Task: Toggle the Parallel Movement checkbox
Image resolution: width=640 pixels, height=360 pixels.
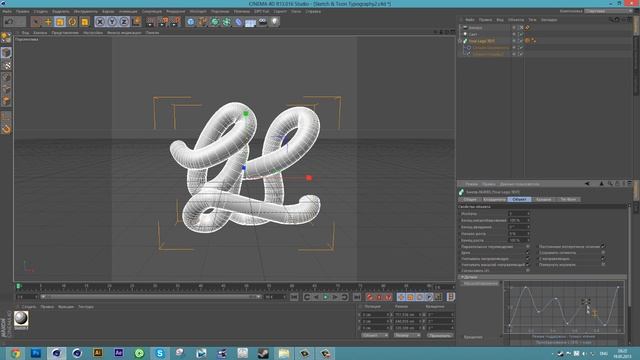Action: tap(527, 247)
